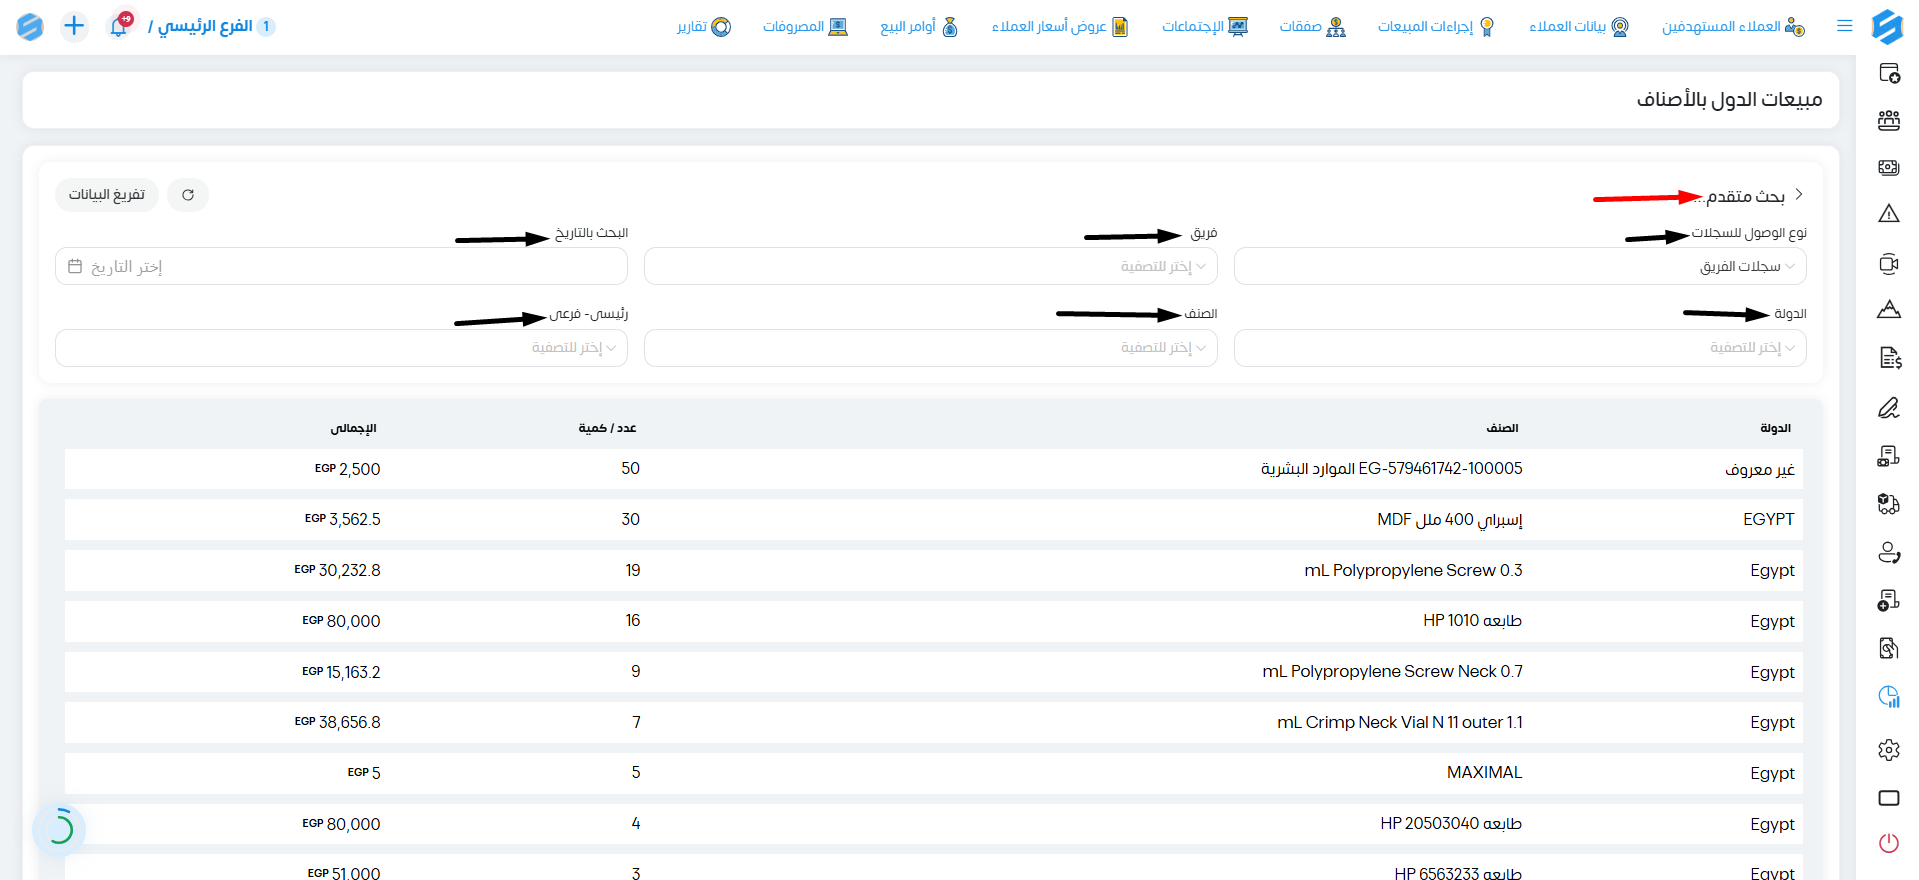Click the EGP 30,232.8 total cell
The image size is (1919, 880).
click(337, 570)
